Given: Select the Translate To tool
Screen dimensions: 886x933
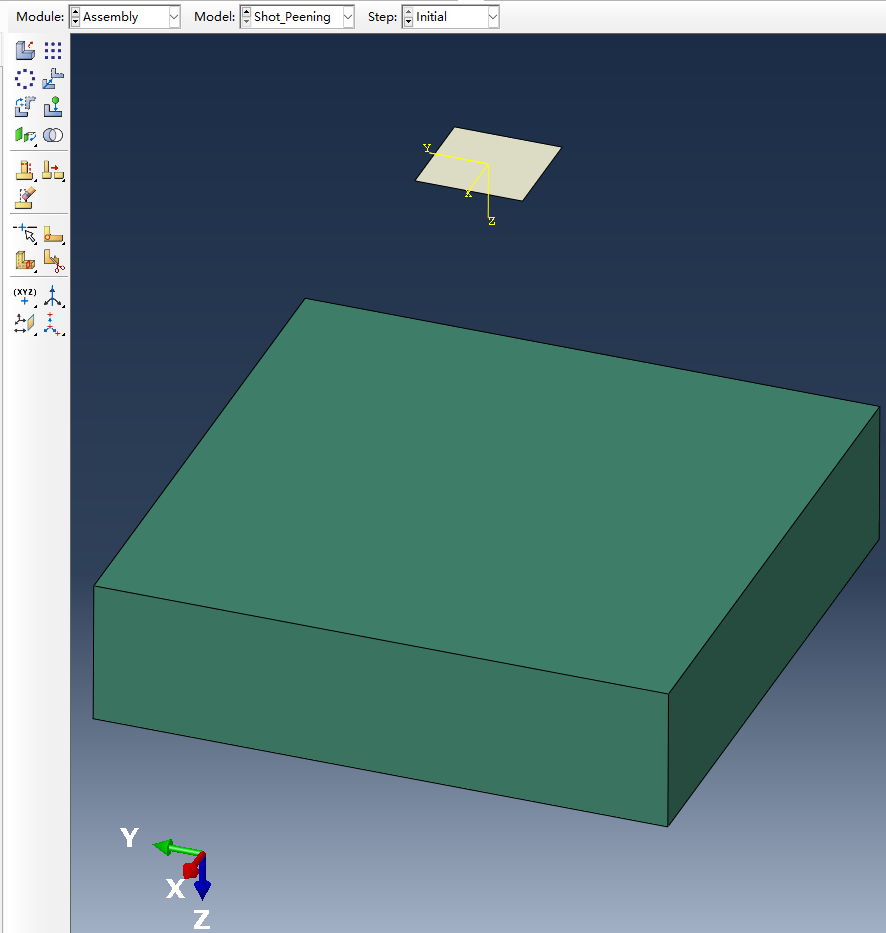Looking at the screenshot, I should (53, 107).
